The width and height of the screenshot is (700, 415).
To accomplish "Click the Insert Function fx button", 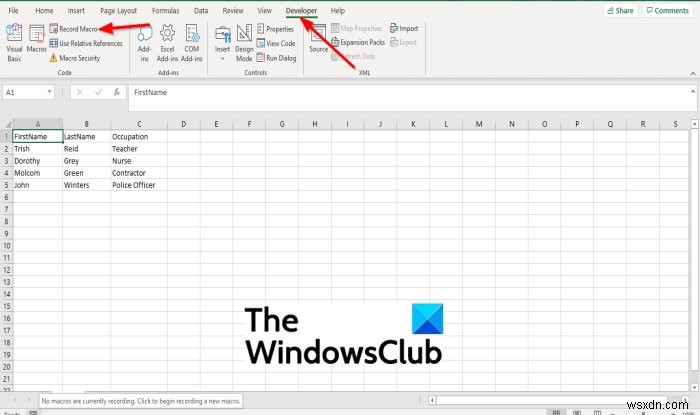I will coord(117,92).
